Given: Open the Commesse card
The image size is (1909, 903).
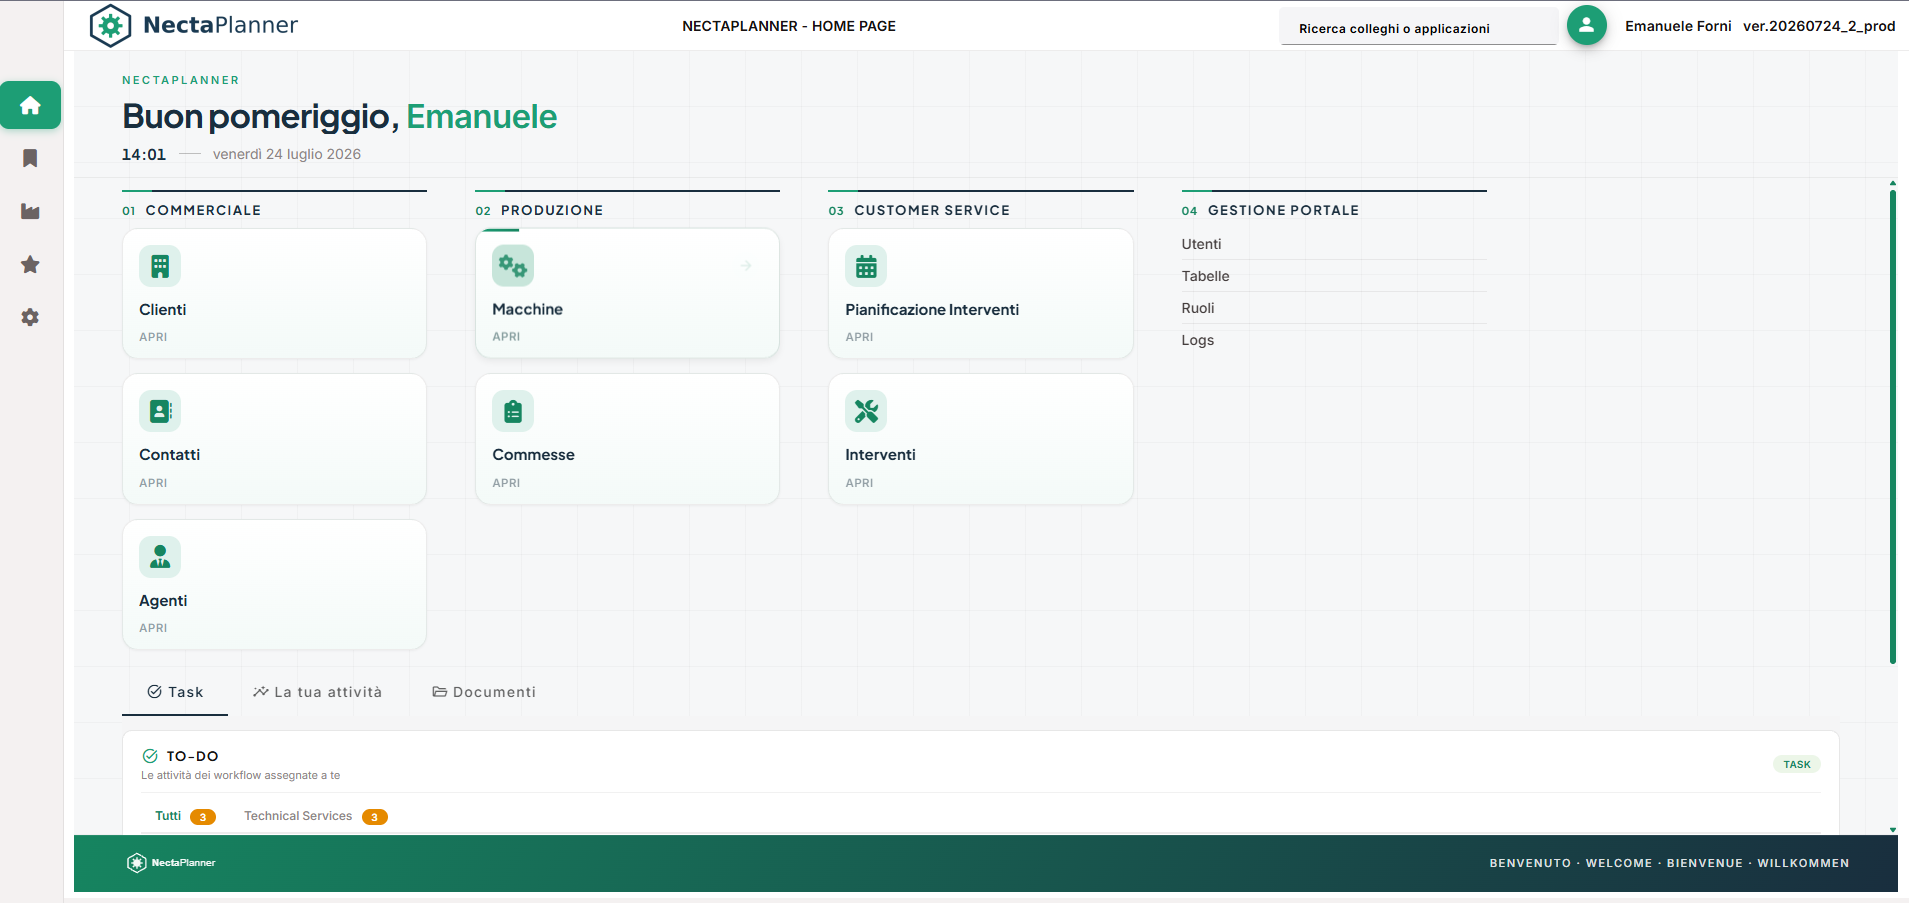Looking at the screenshot, I should click(627, 439).
